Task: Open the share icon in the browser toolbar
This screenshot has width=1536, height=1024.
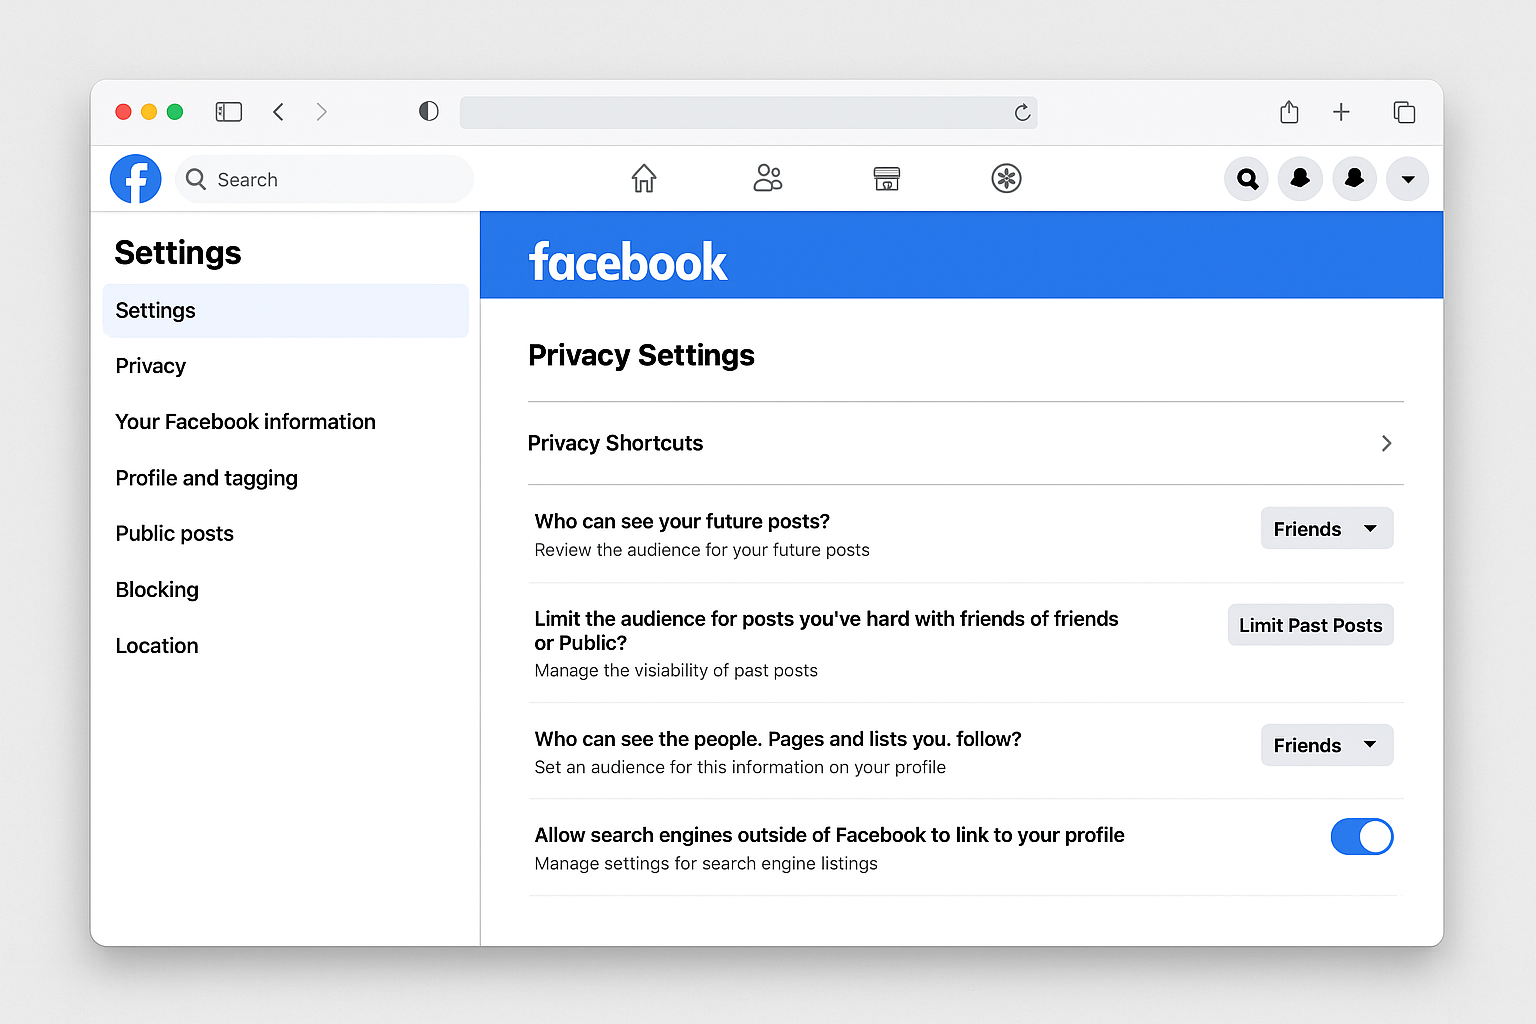Action: pyautogui.click(x=1288, y=112)
